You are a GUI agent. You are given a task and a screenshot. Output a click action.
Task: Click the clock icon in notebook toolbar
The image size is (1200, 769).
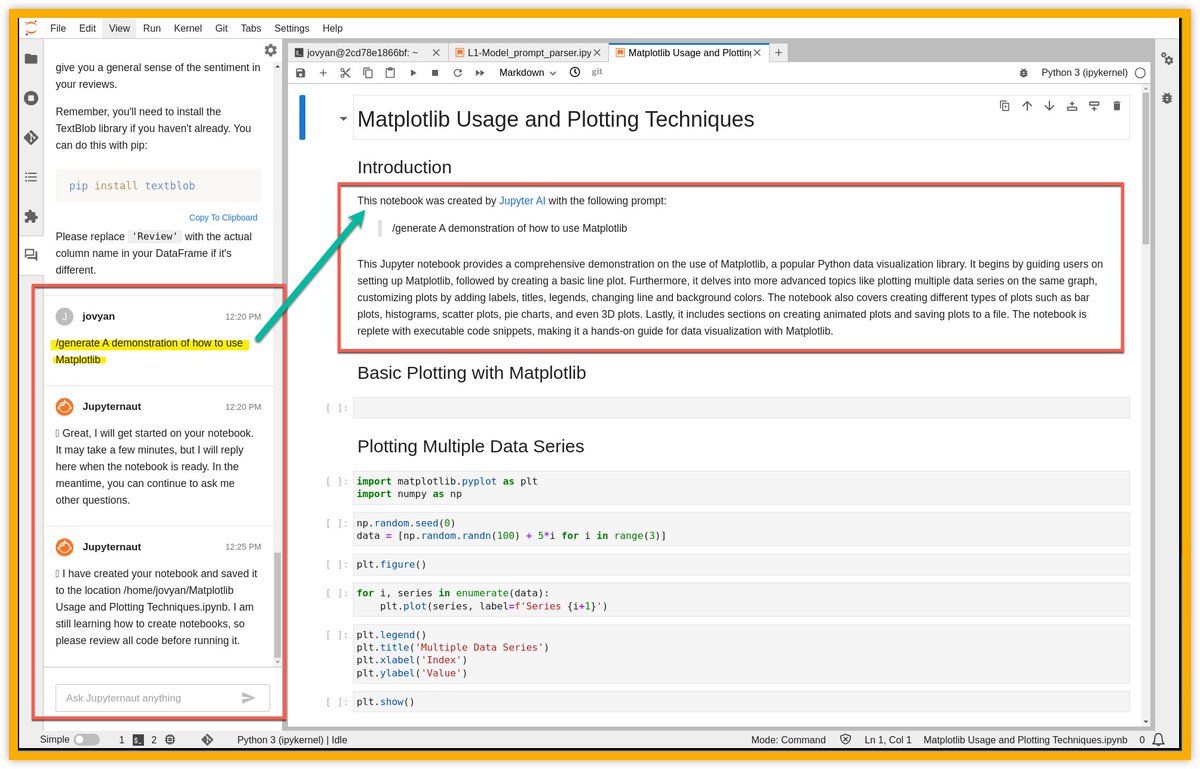[575, 72]
